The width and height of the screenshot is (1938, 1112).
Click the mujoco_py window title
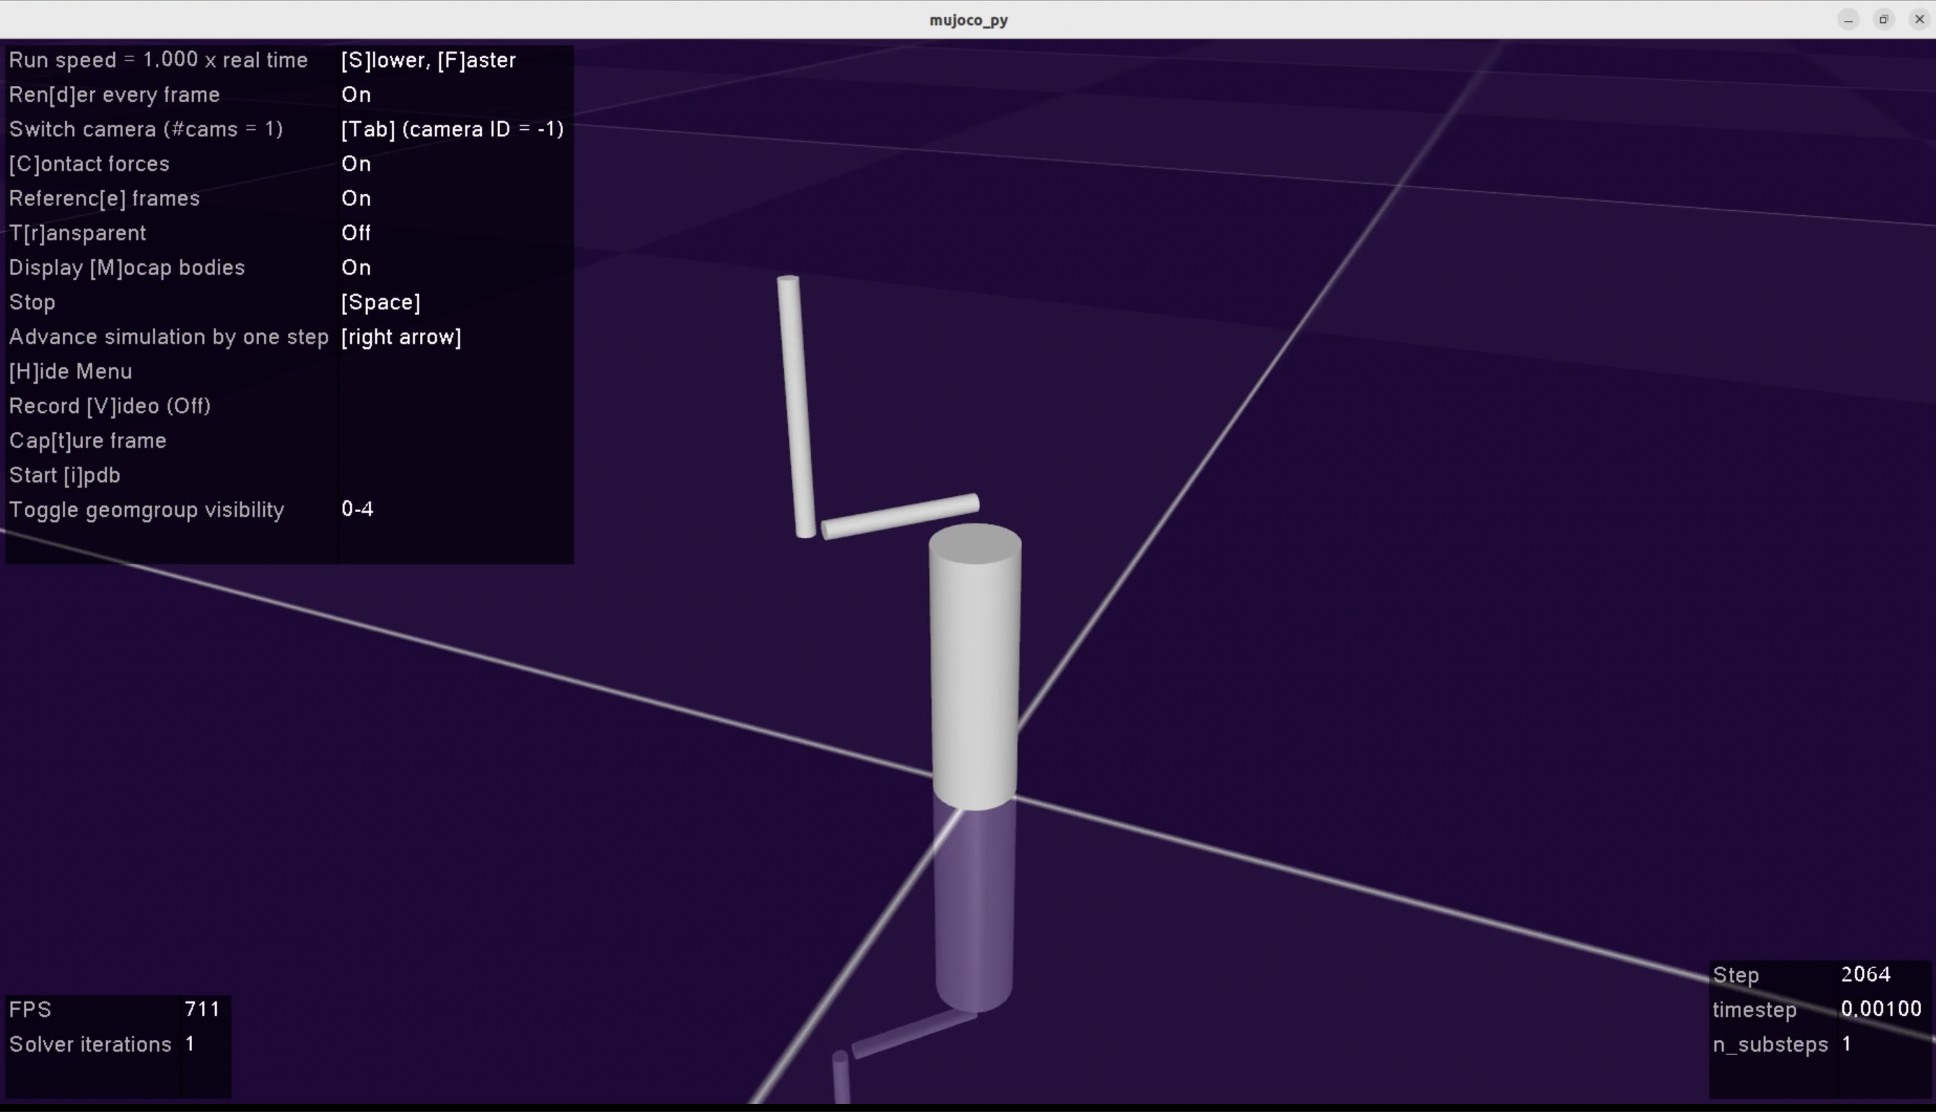968,20
